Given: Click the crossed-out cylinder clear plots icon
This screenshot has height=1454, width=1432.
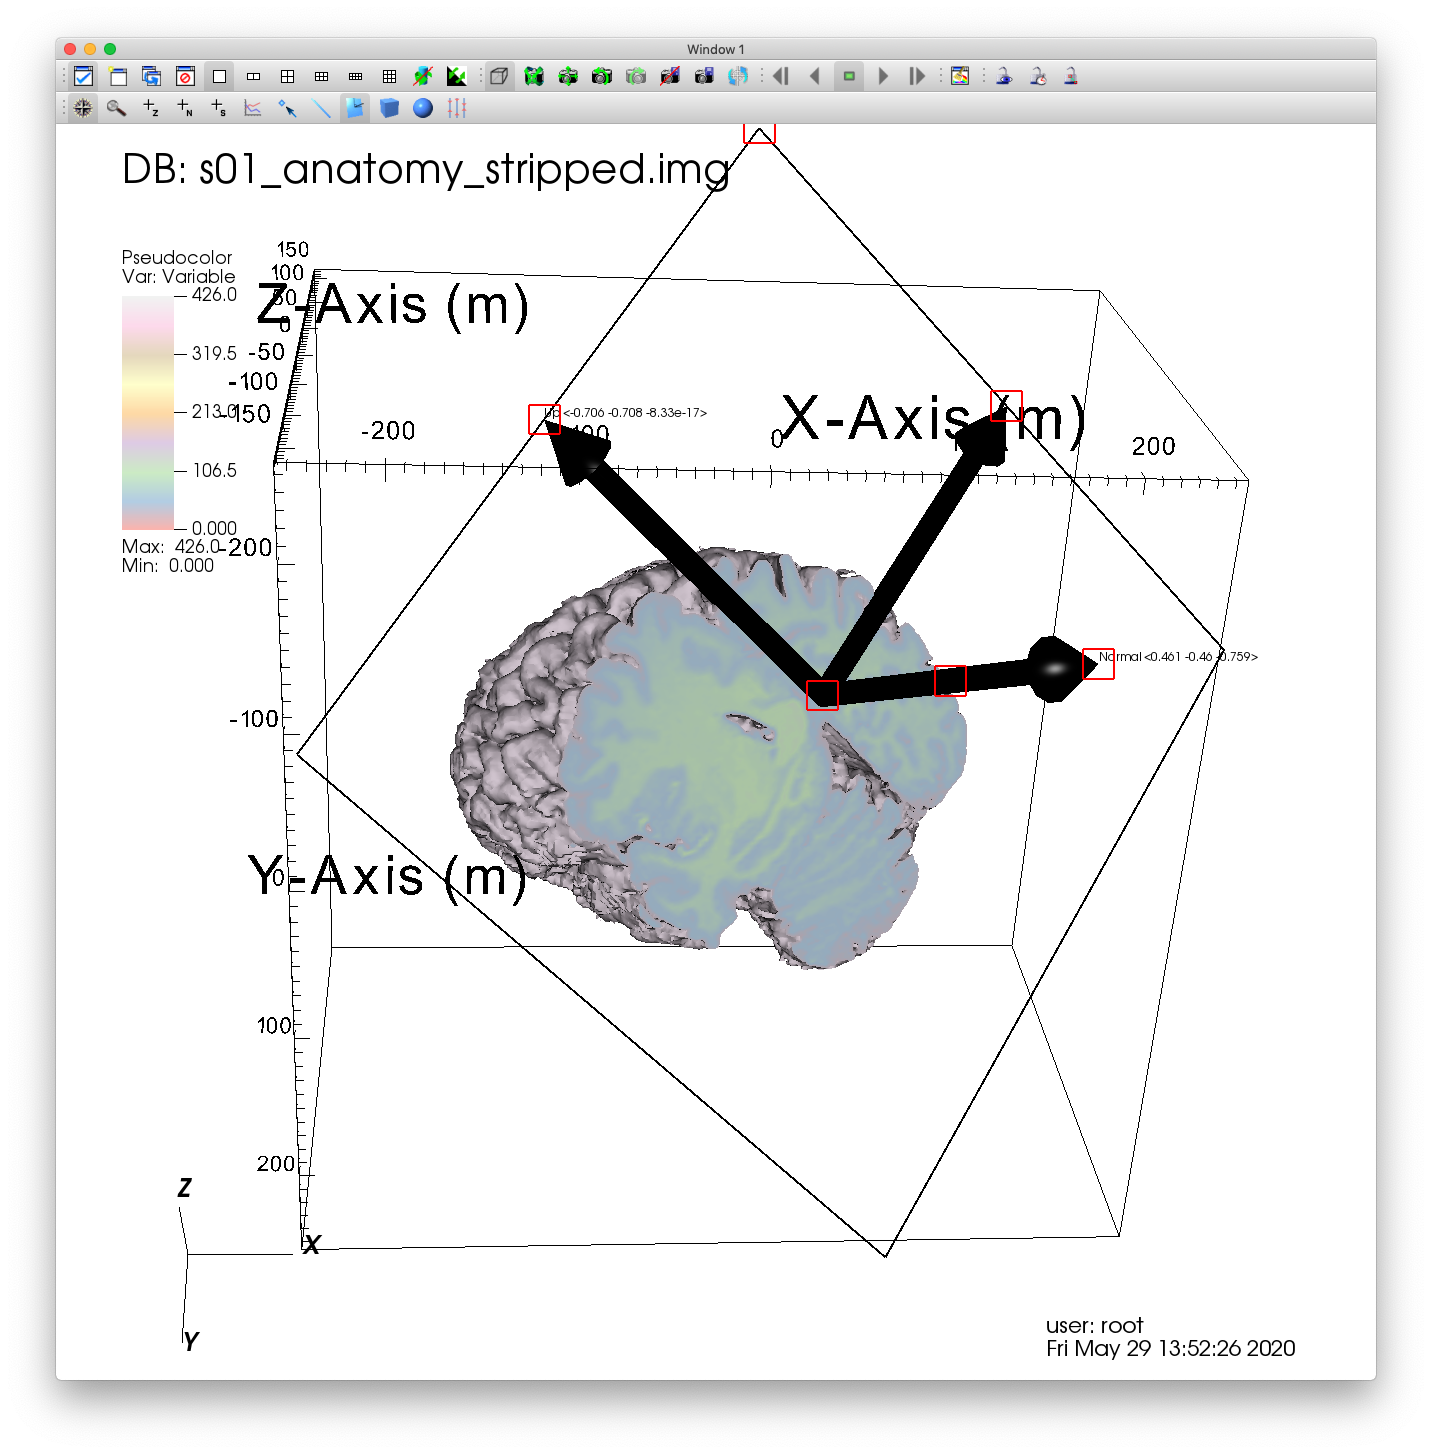Looking at the screenshot, I should 423,77.
